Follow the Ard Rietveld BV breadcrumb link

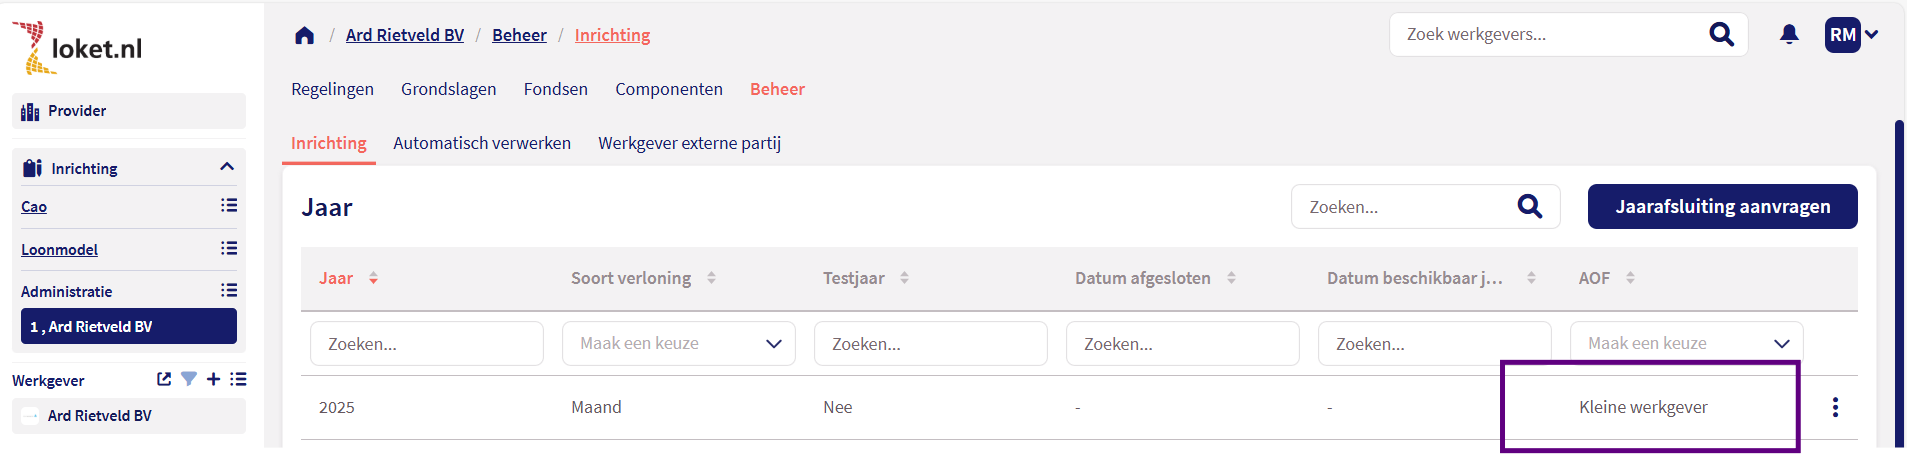[405, 35]
